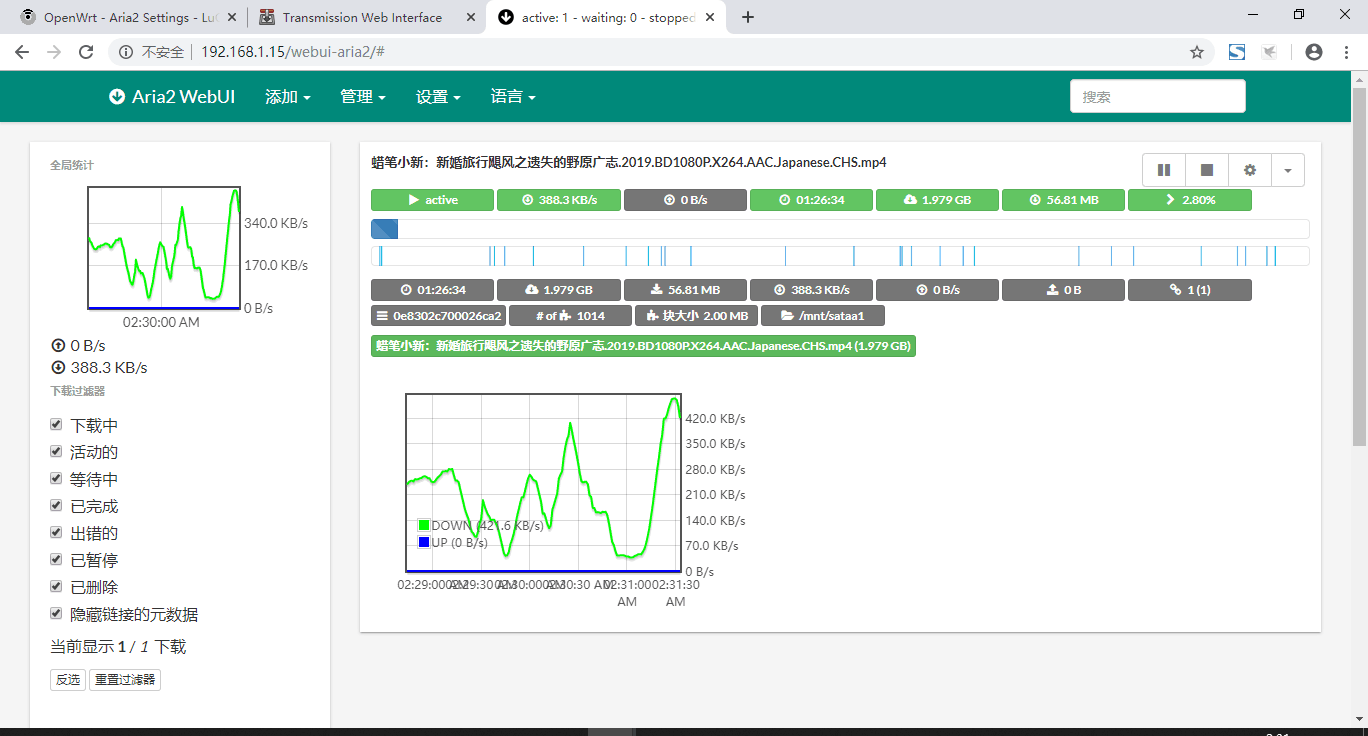Open a new browser tab
This screenshot has width=1368, height=736.
point(747,17)
